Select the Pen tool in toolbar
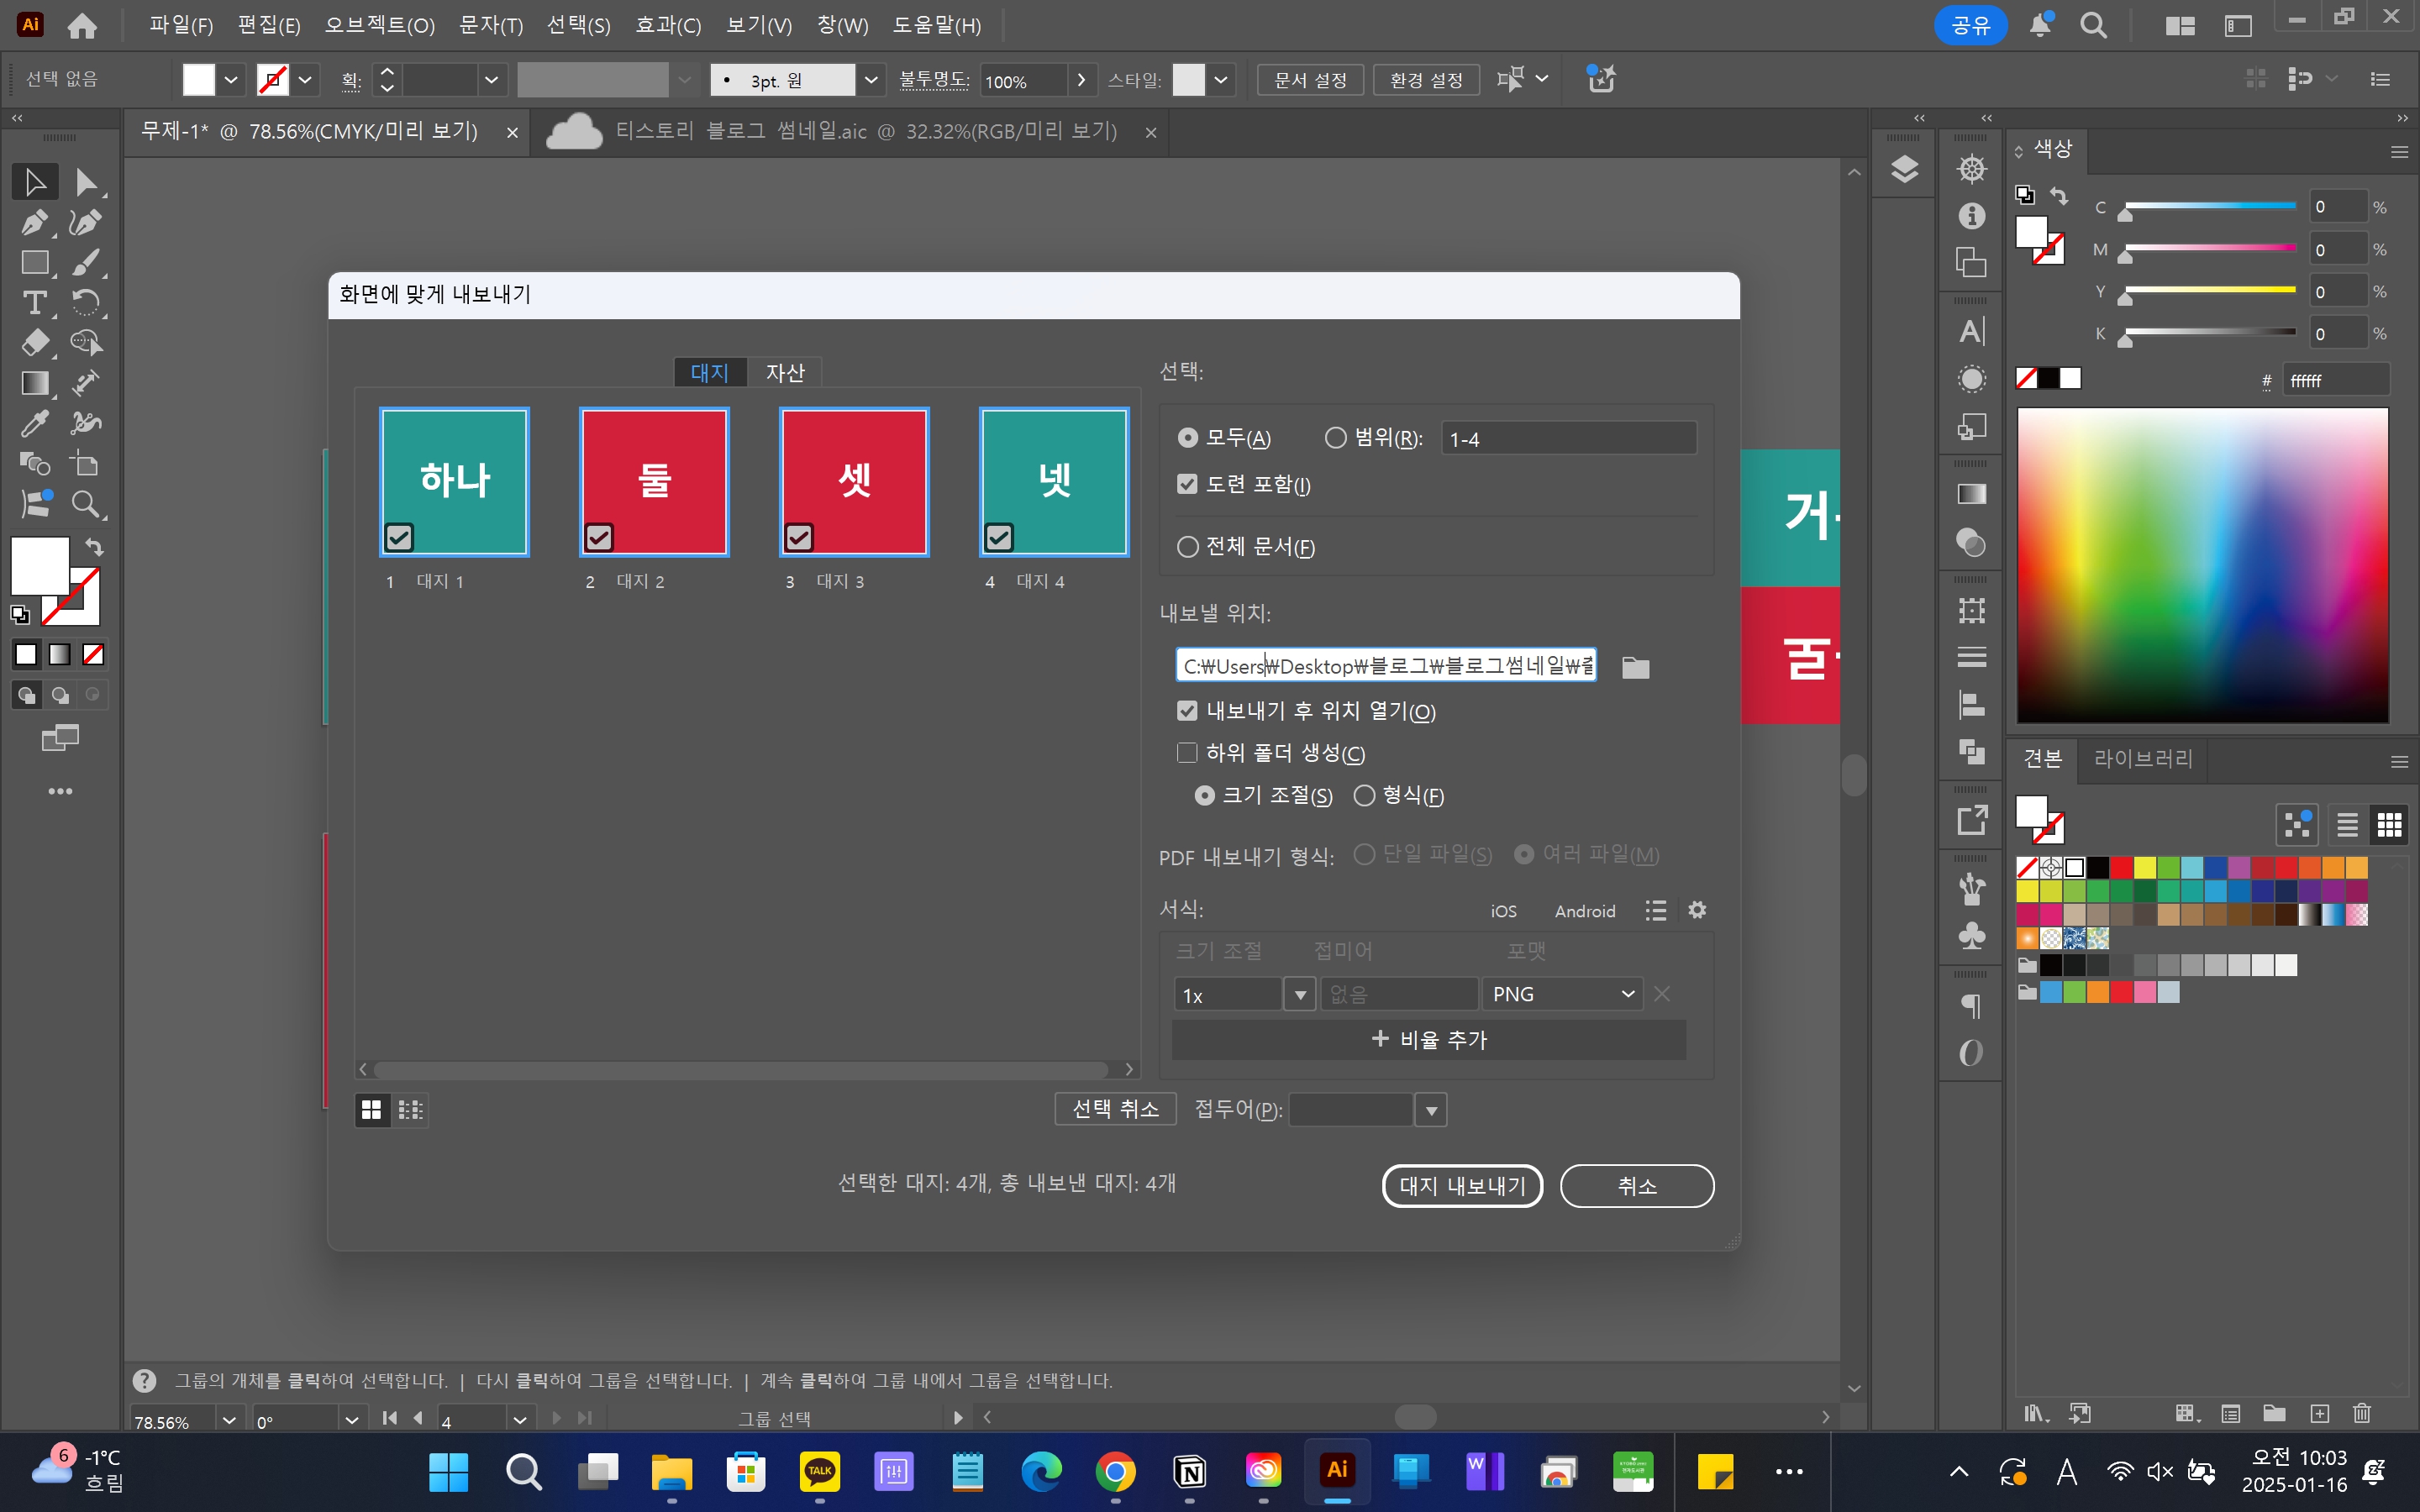Screen dimensions: 2420x1512 click(34, 222)
